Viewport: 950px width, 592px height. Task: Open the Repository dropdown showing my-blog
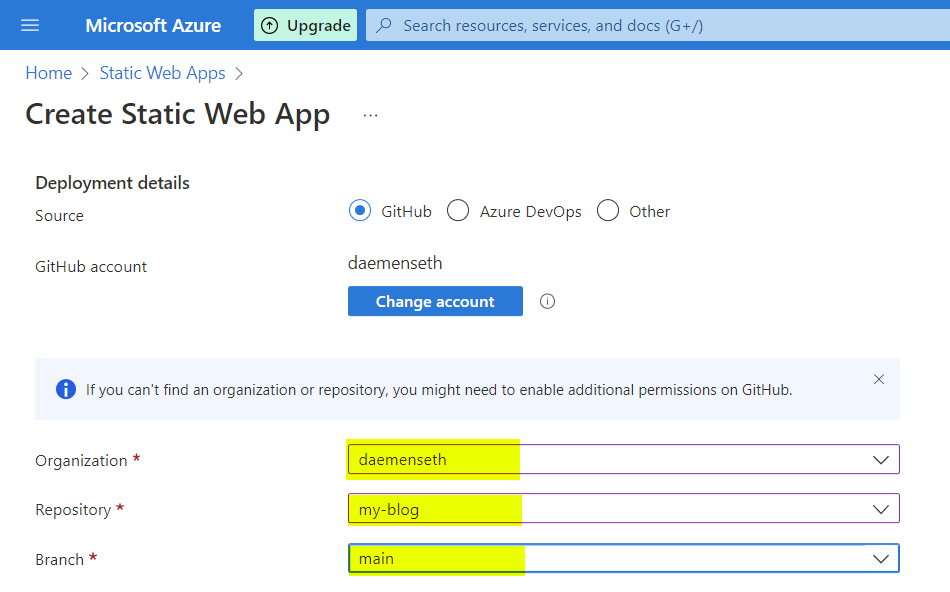[x=623, y=509]
